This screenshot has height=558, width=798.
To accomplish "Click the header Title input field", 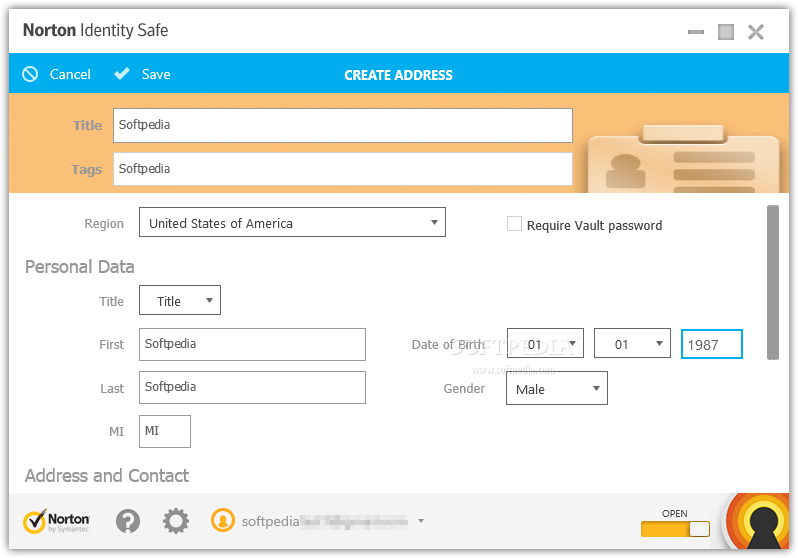I will (343, 125).
